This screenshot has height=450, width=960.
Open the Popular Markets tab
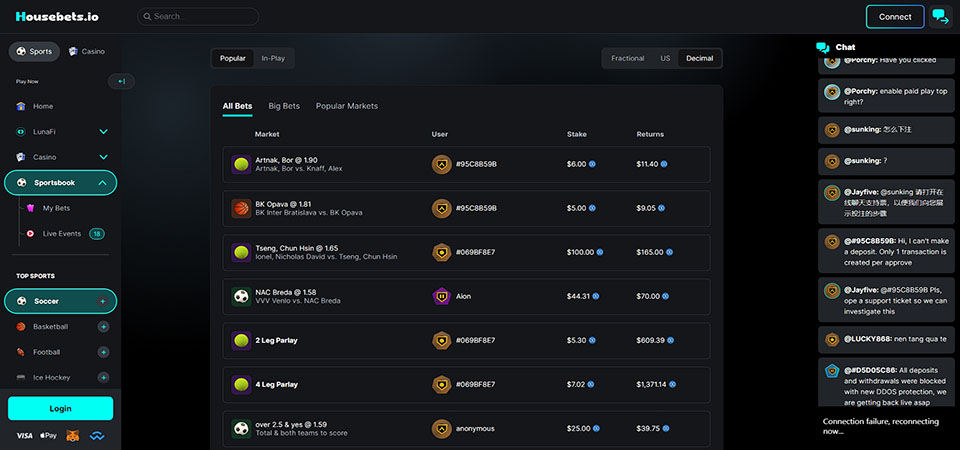click(347, 106)
